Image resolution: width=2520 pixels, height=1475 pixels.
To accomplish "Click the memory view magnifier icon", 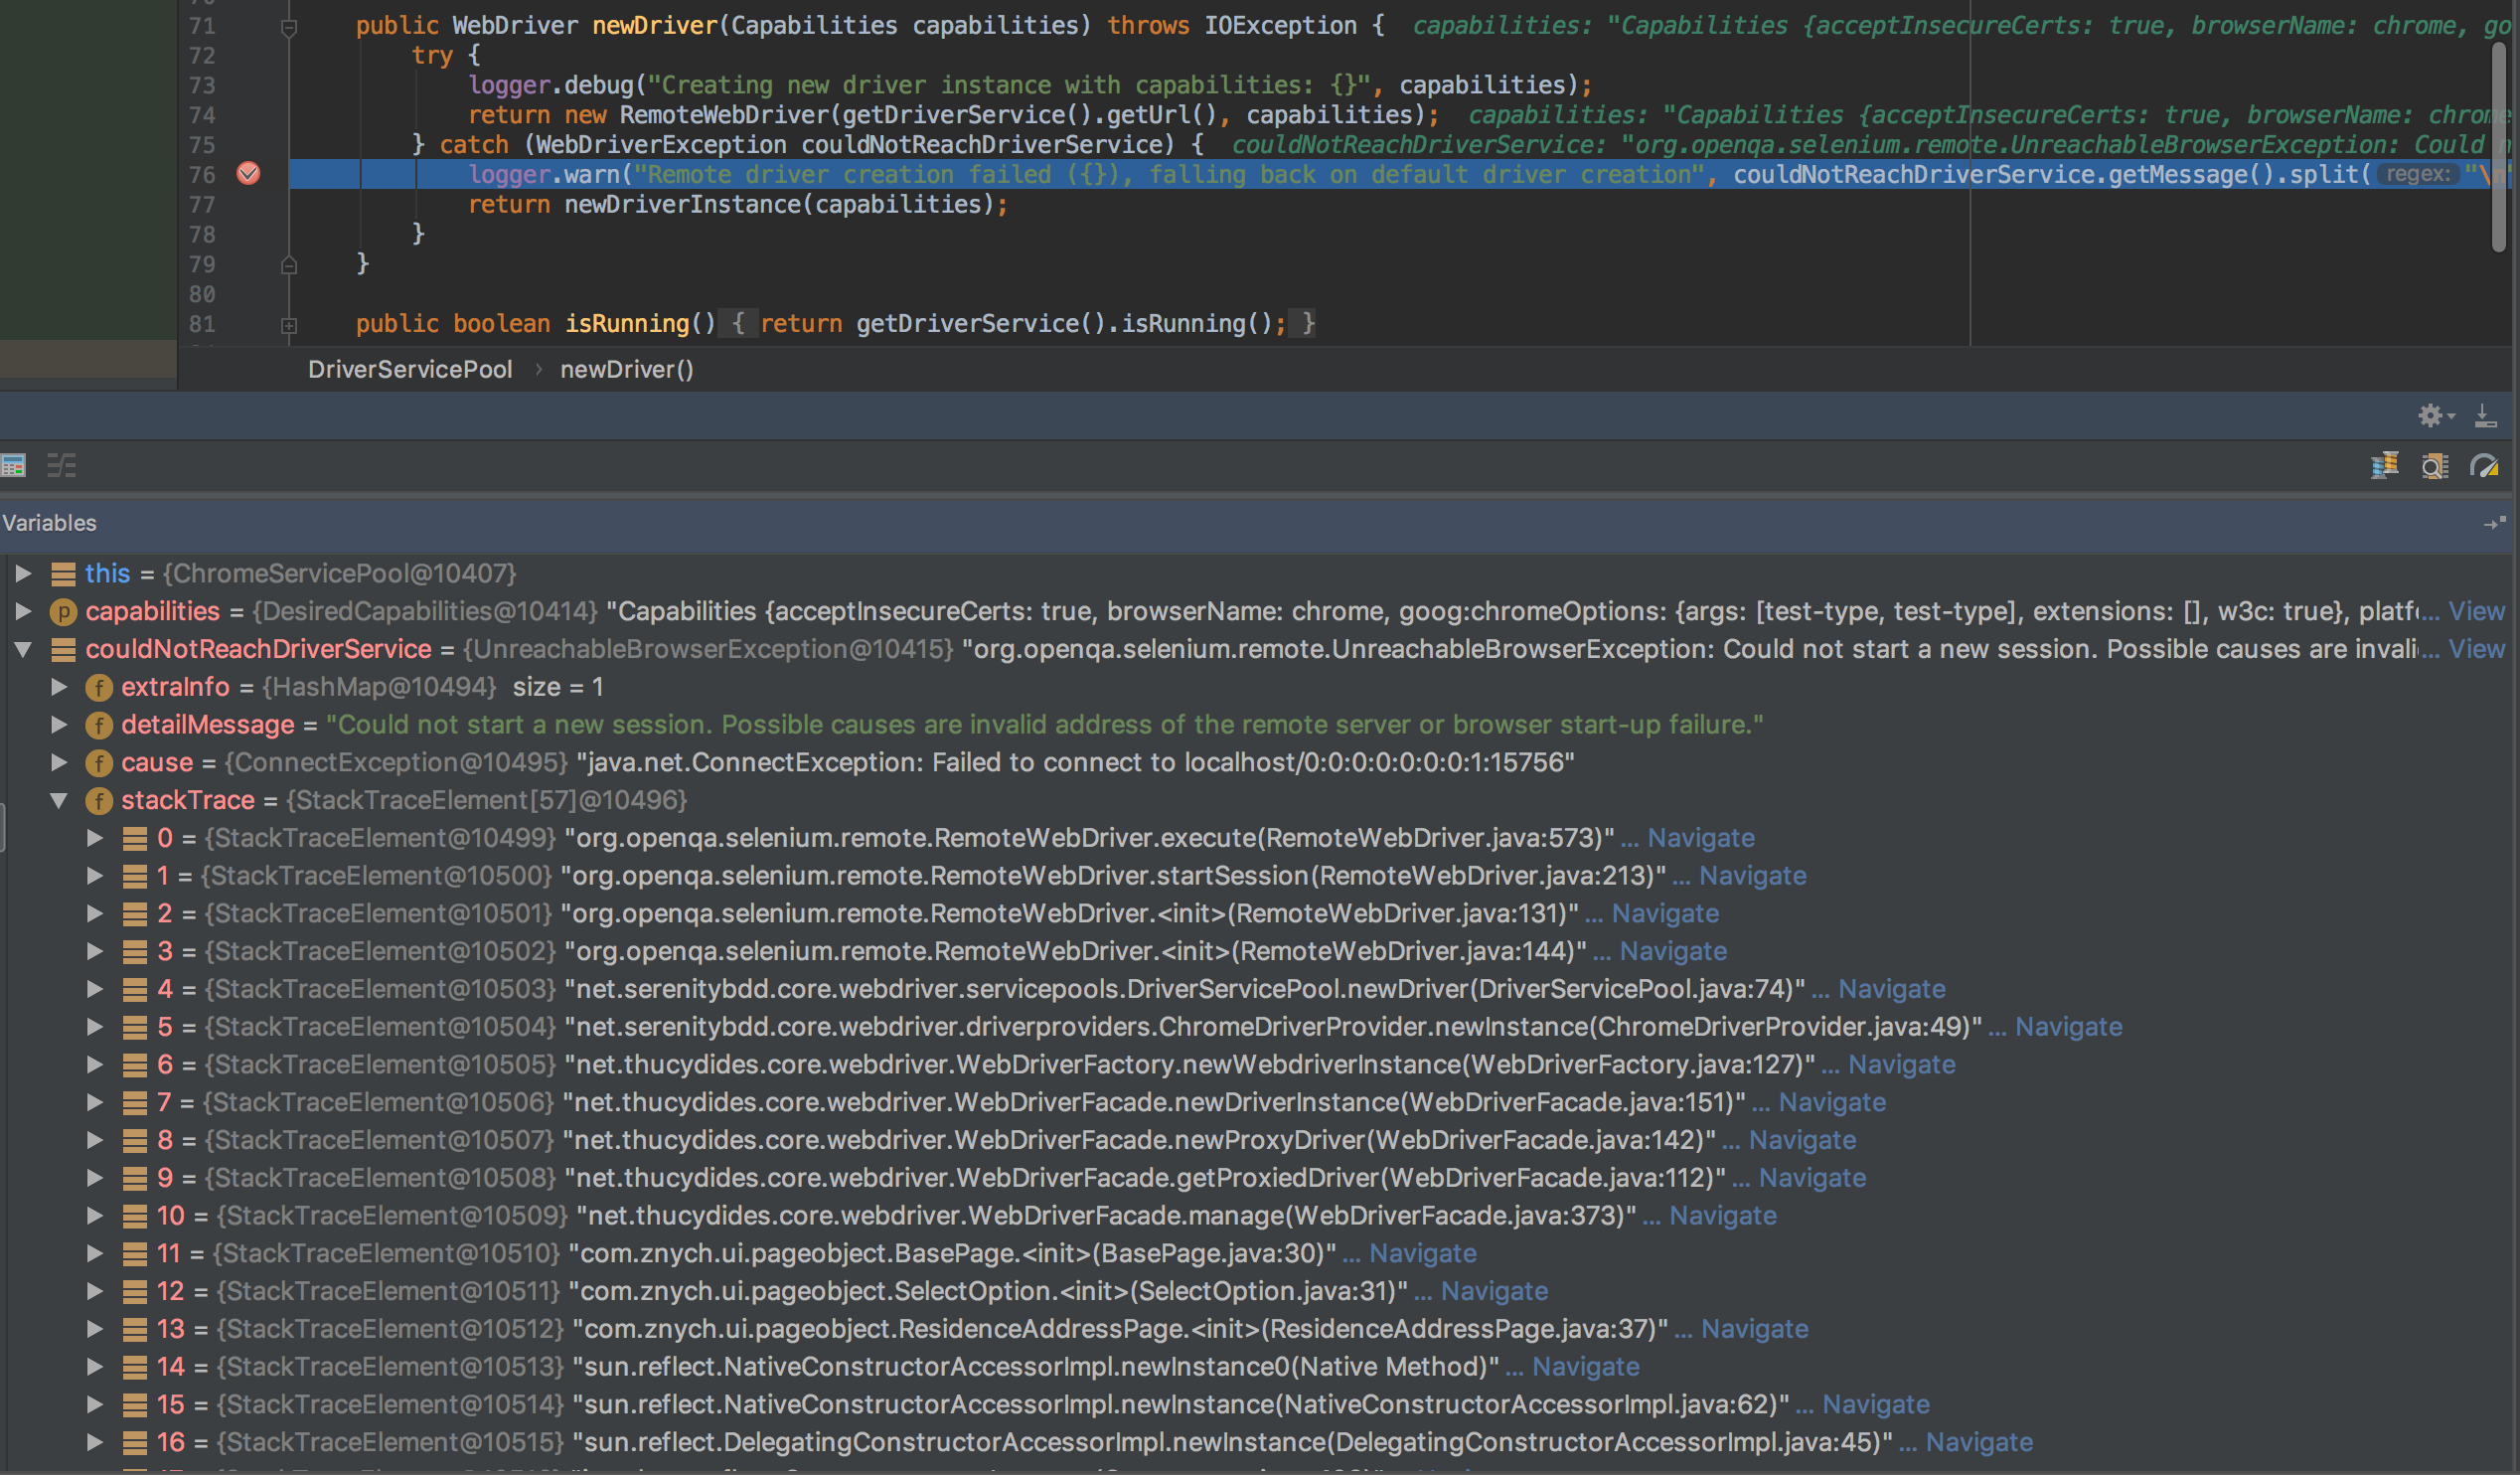I will (2435, 466).
